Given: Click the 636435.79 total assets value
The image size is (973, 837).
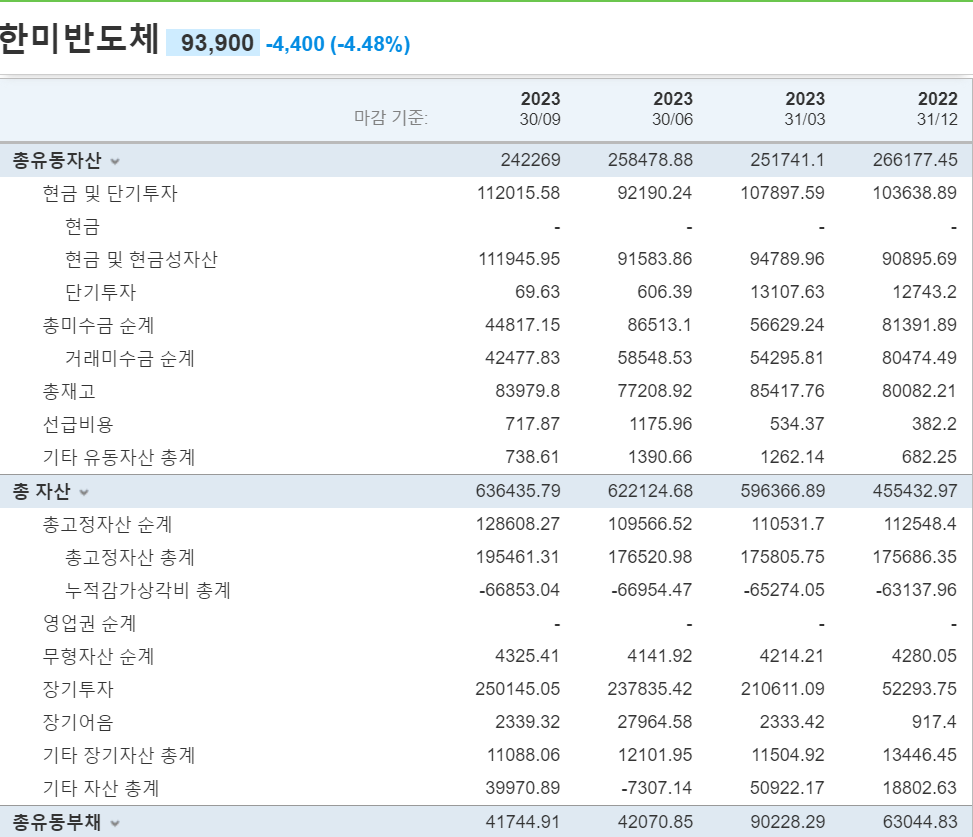Looking at the screenshot, I should pos(518,491).
